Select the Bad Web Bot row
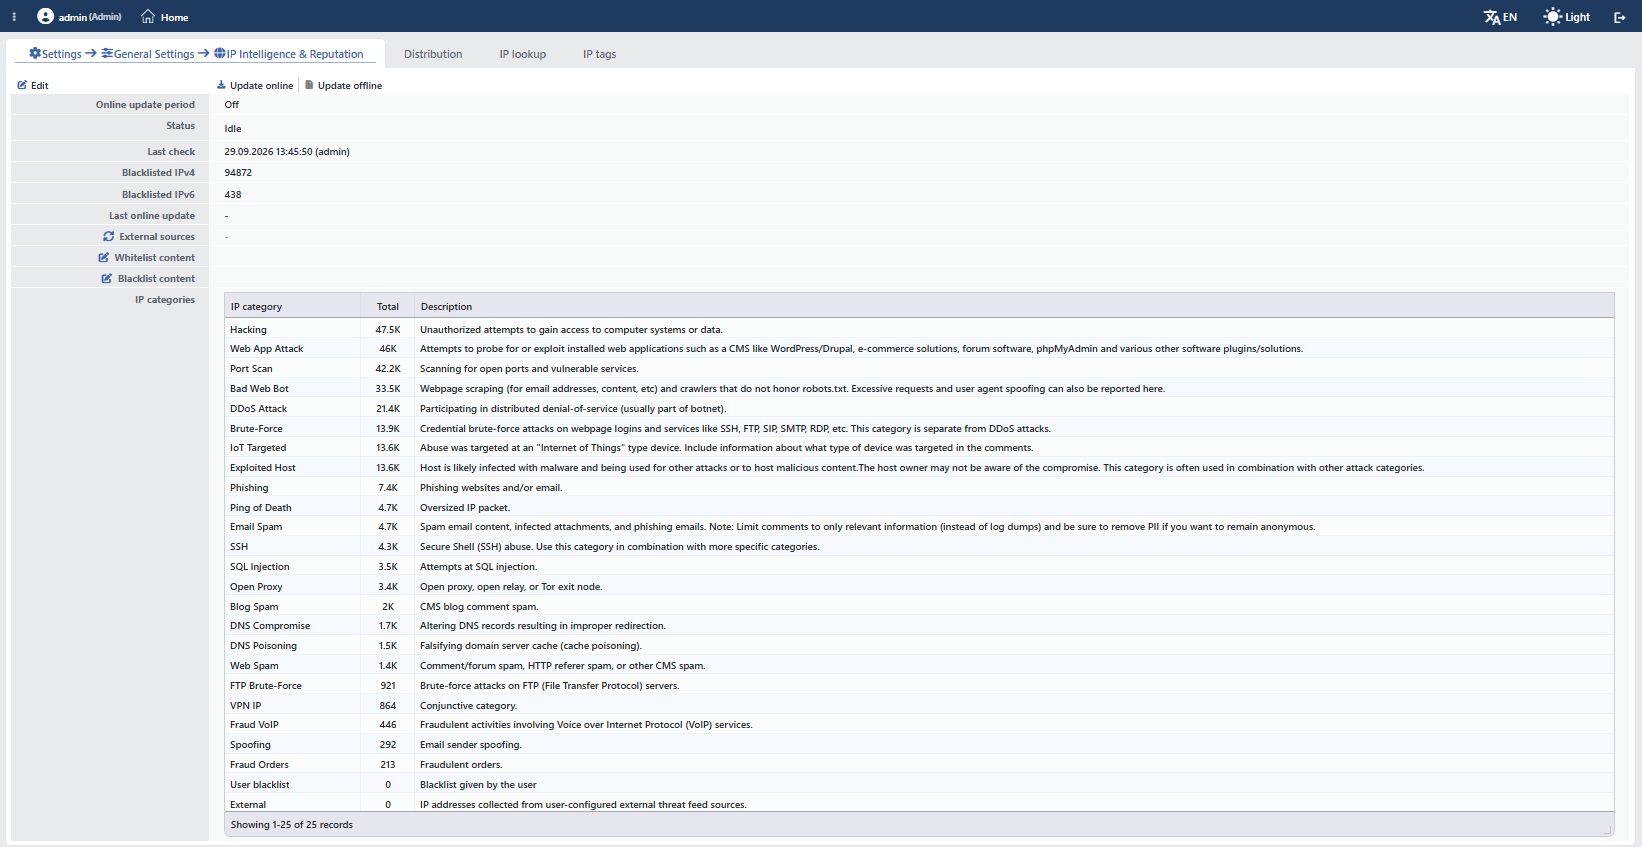The image size is (1642, 847). click(x=919, y=389)
